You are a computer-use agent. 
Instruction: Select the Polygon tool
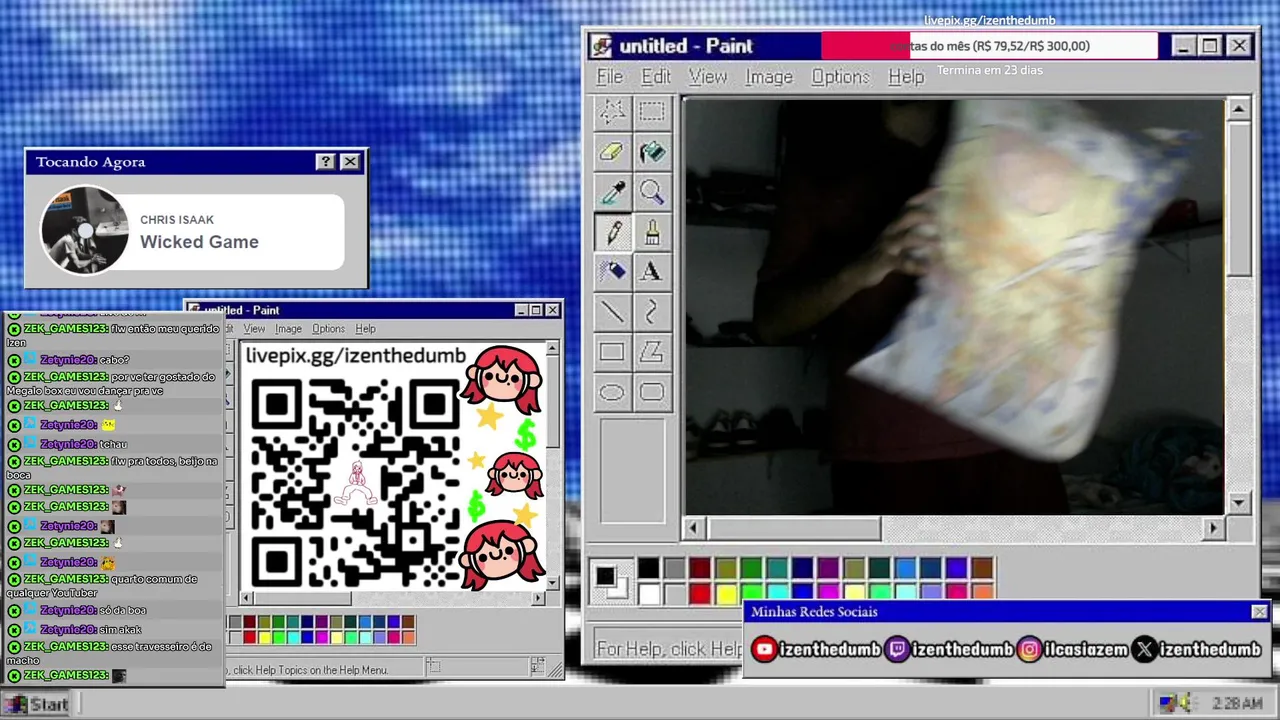(652, 352)
